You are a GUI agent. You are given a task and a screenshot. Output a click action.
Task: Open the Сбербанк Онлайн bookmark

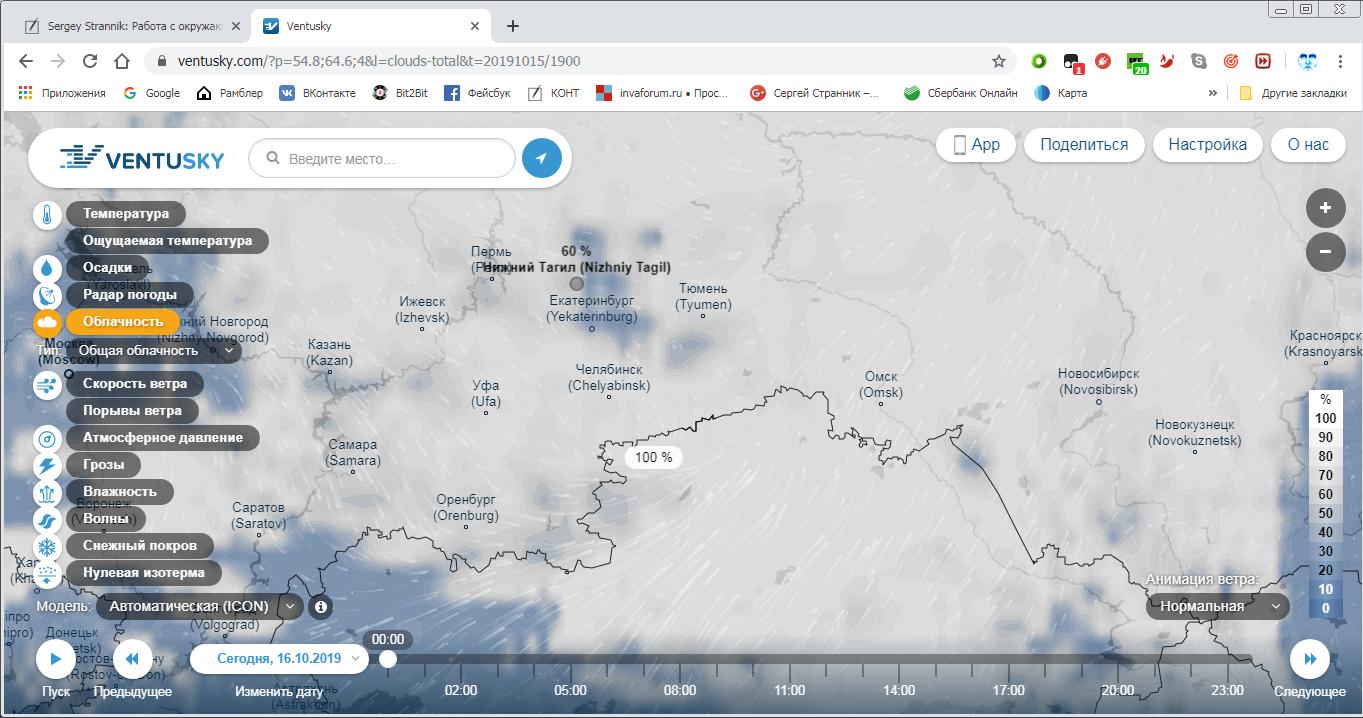pyautogui.click(x=961, y=93)
